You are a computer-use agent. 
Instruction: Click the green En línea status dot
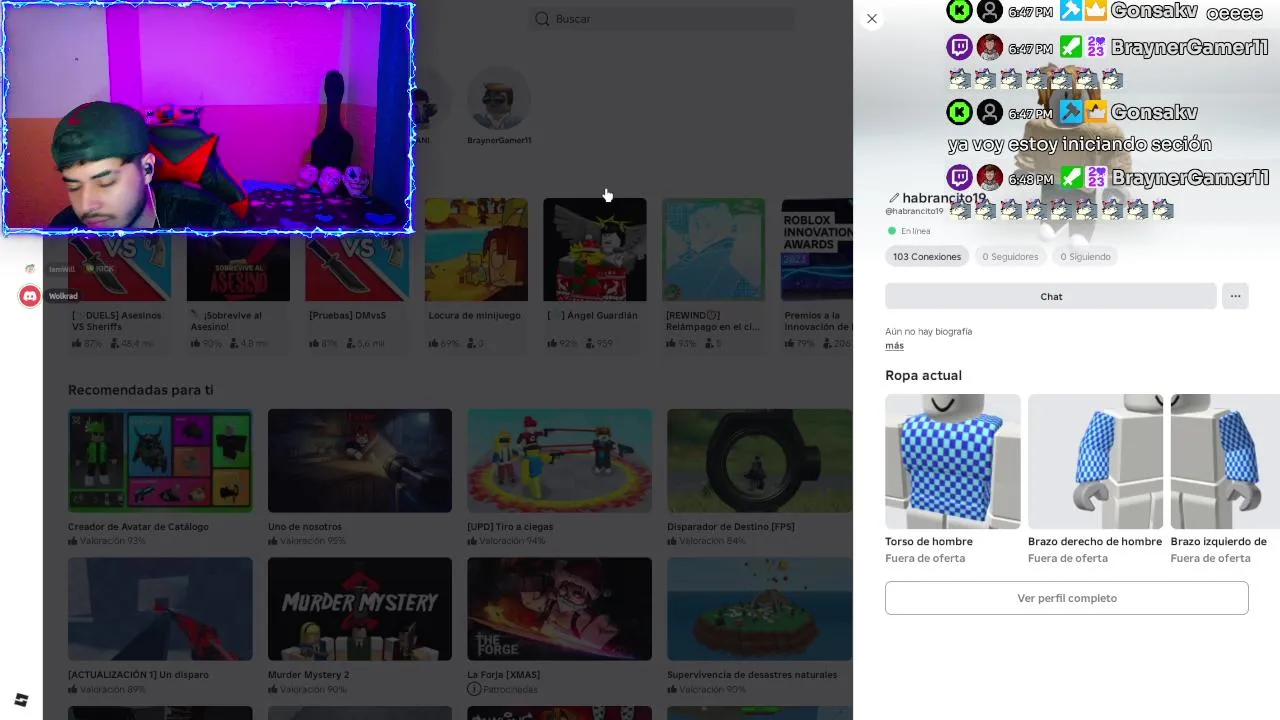[x=892, y=231]
